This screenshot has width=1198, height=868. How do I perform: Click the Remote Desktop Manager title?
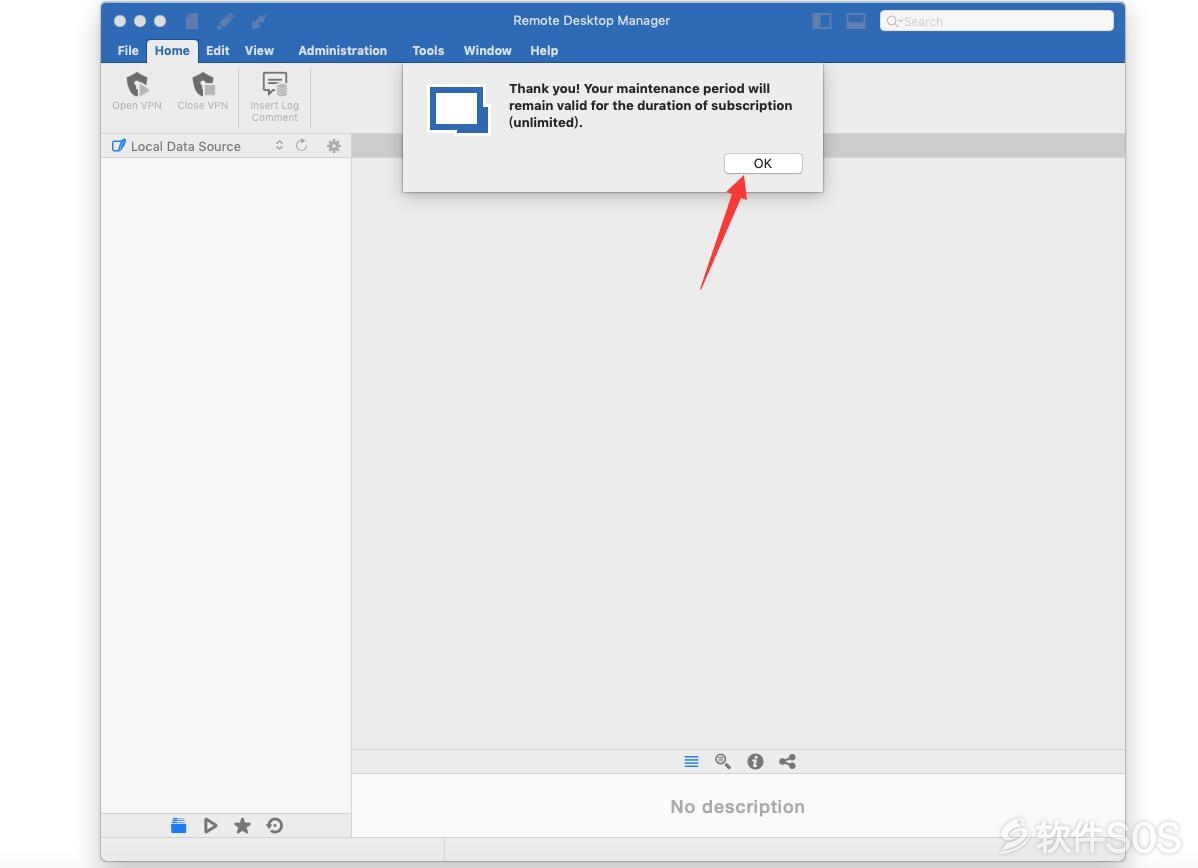point(591,21)
